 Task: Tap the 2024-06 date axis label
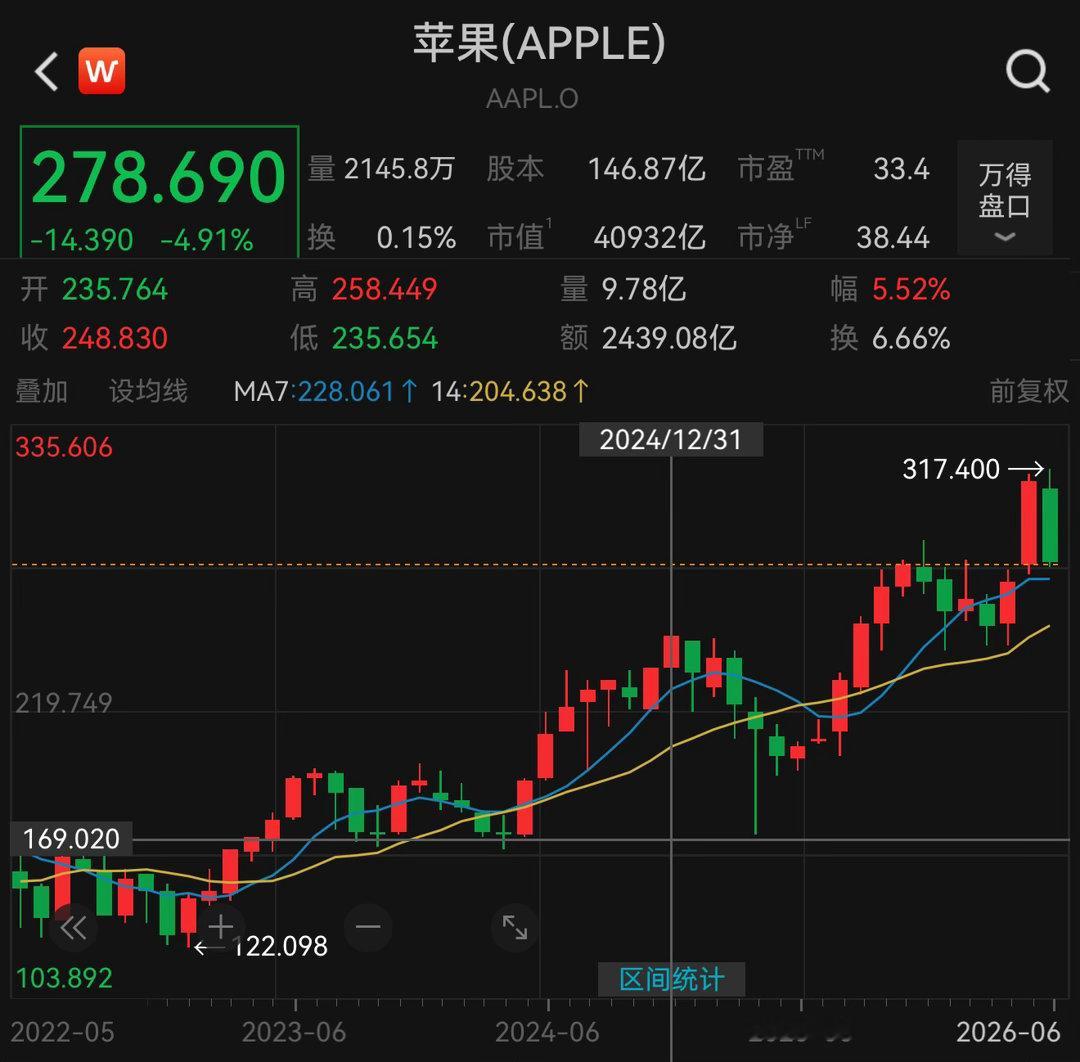pyautogui.click(x=548, y=1032)
